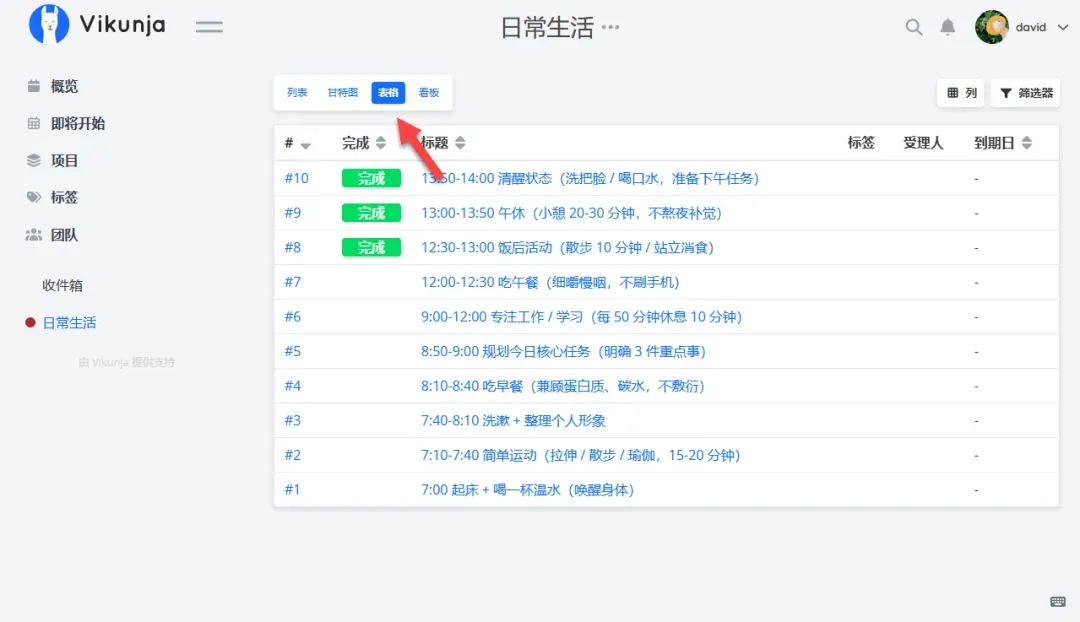This screenshot has height=622, width=1080.
Task: Switch to the 甘特图 view tab
Action: point(342,93)
